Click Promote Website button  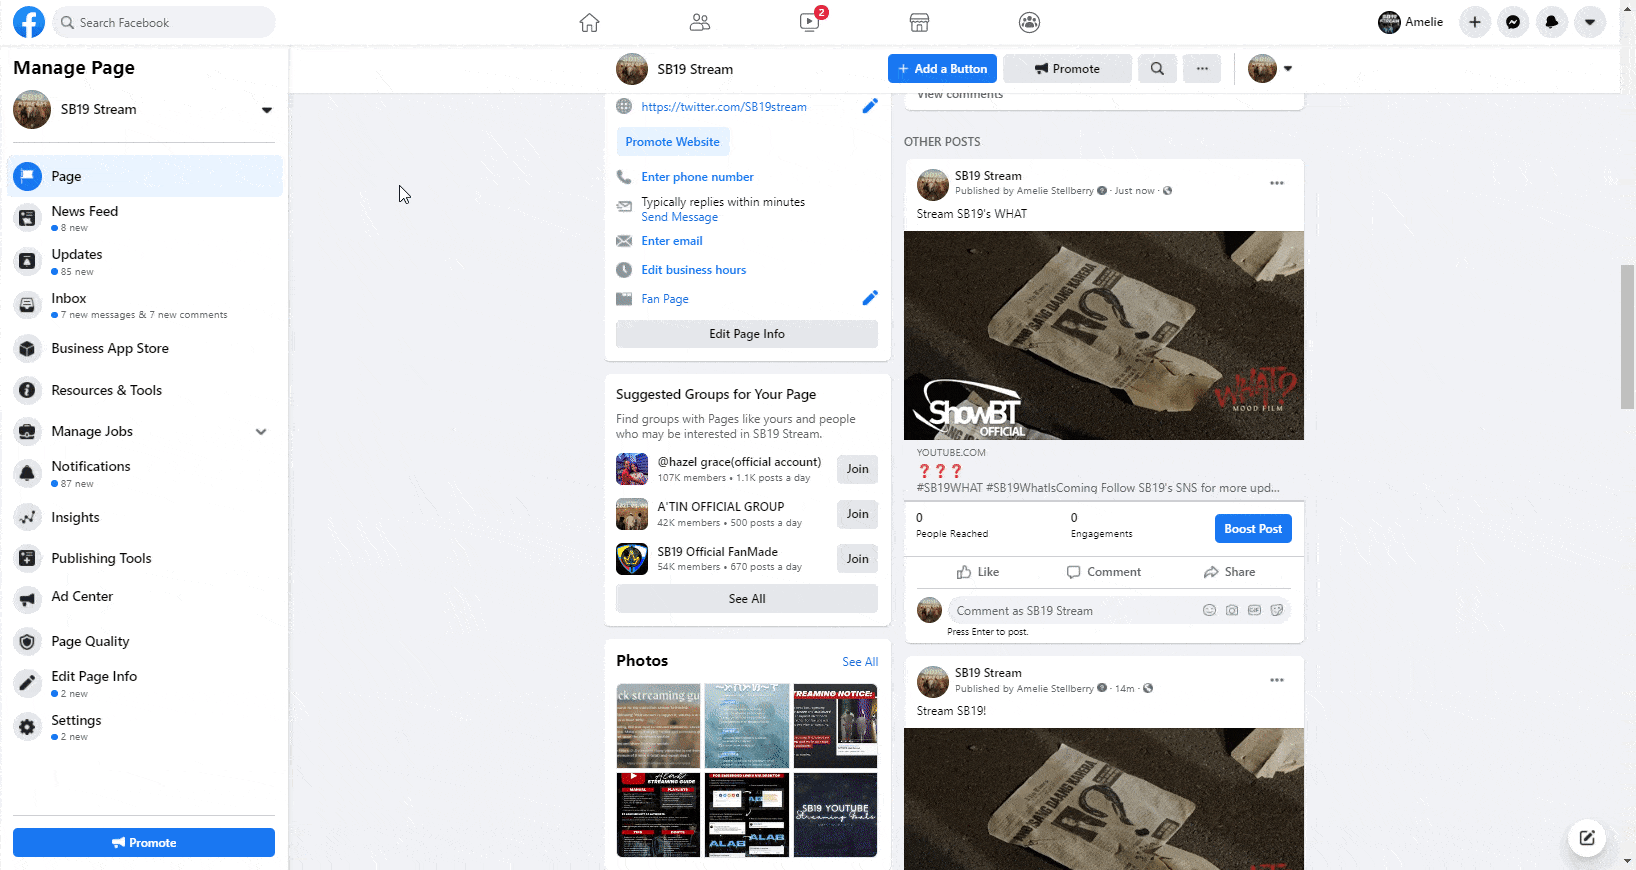click(x=673, y=142)
